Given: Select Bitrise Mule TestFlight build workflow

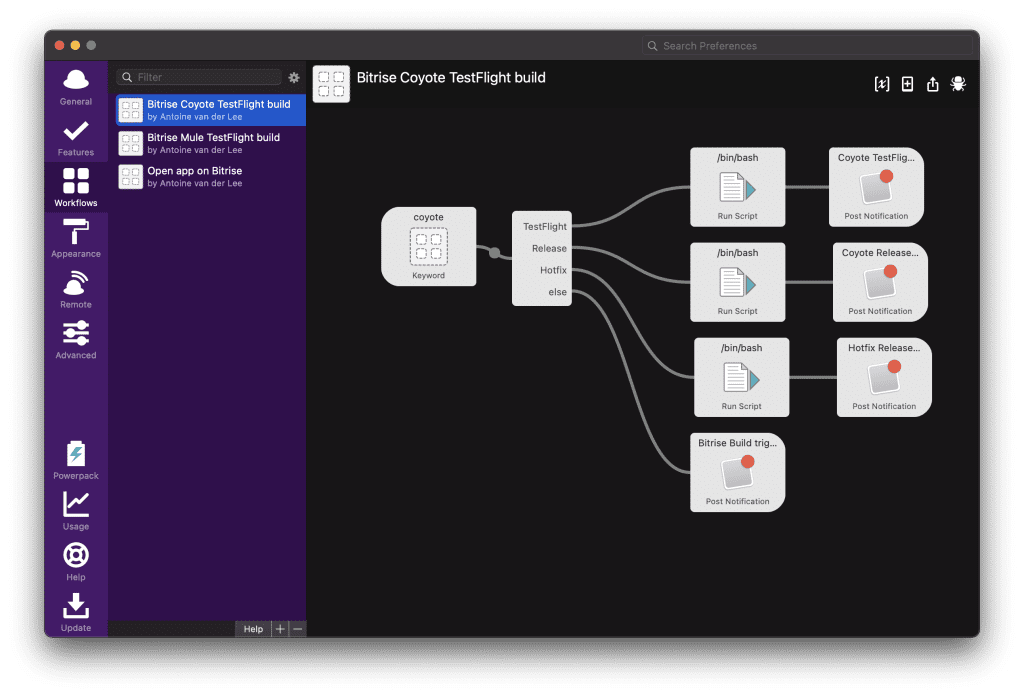Looking at the screenshot, I should (x=210, y=143).
